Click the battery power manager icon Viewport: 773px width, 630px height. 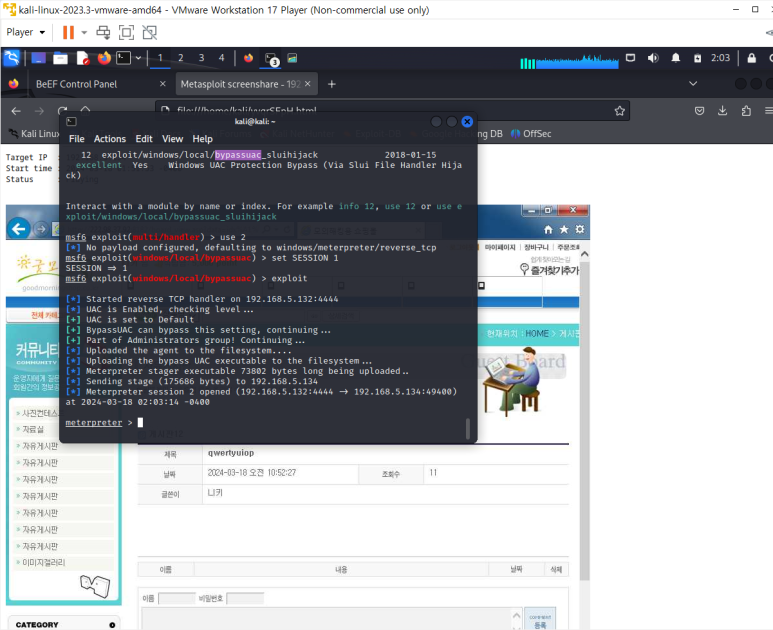(697, 58)
